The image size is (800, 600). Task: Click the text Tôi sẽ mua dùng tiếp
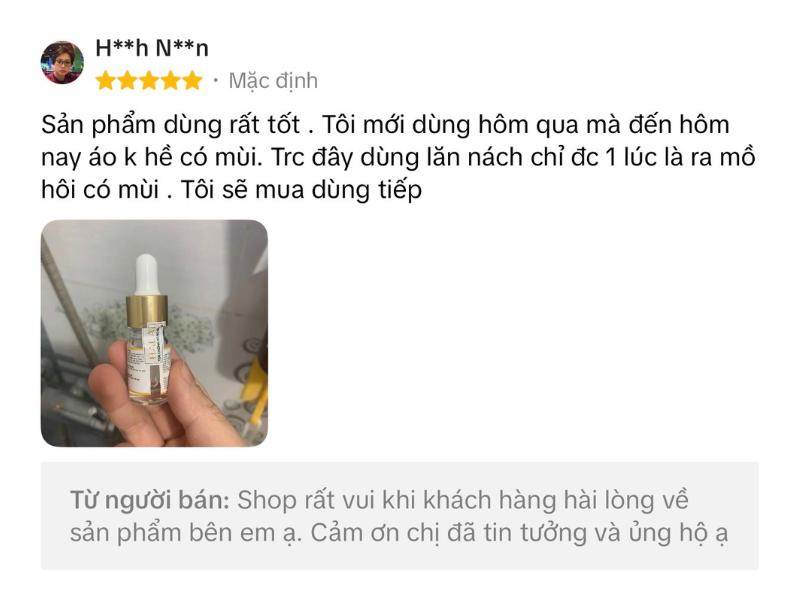(x=301, y=190)
